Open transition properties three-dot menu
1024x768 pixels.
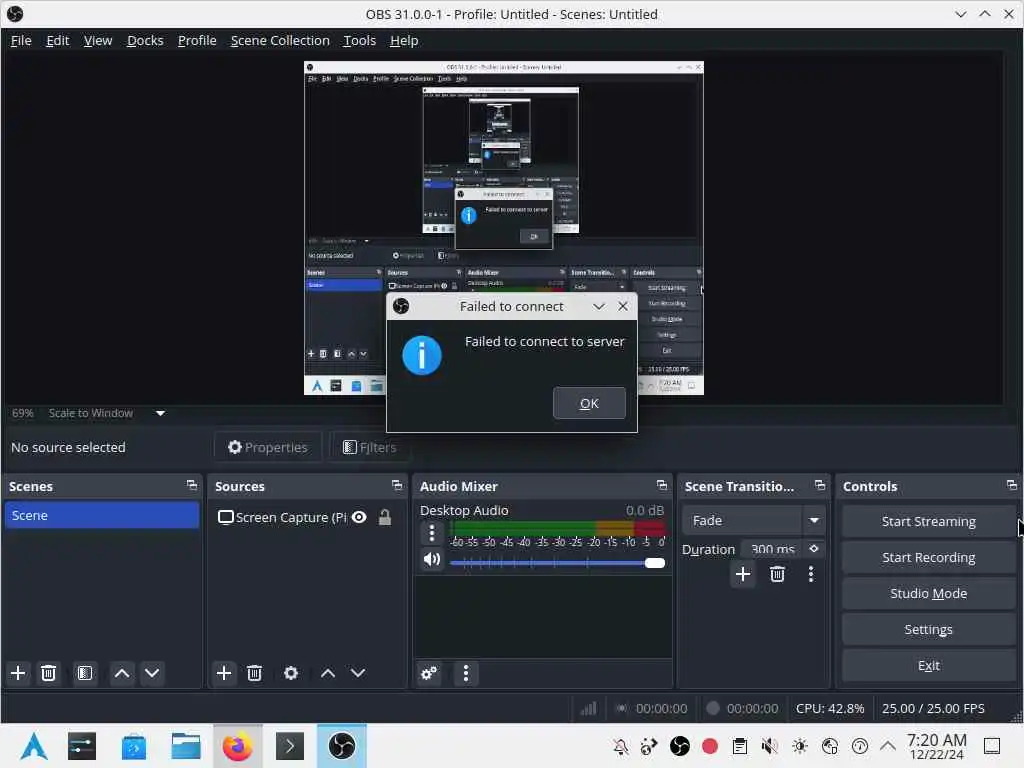coord(811,574)
